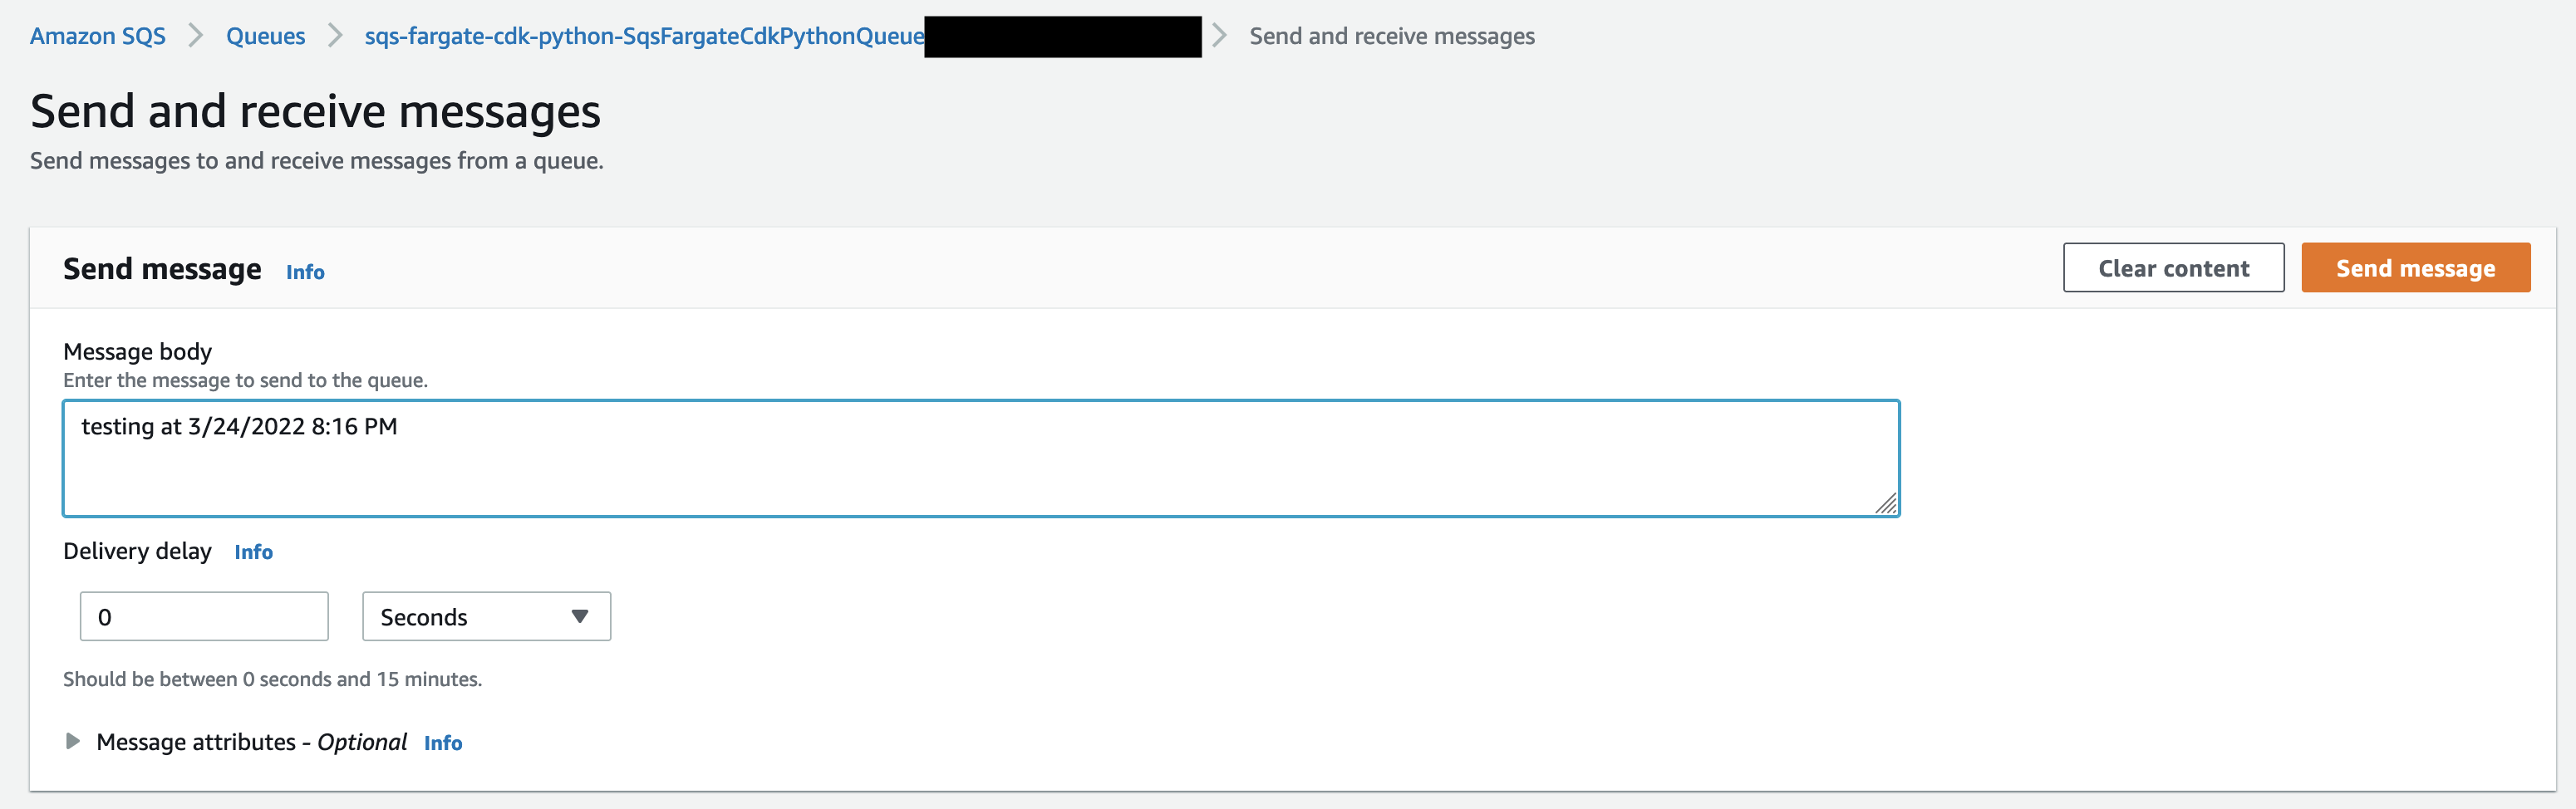
Task: Click the Message body text area
Action: 981,459
